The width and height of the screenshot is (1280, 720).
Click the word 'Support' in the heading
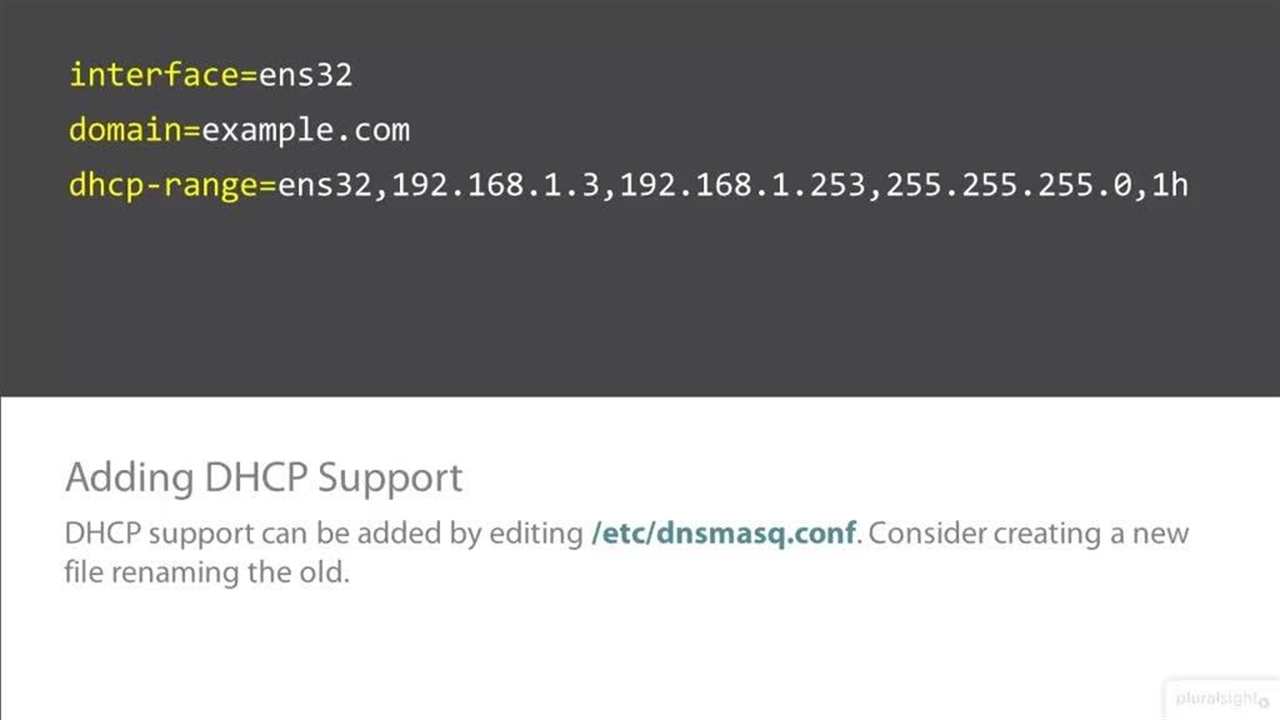tap(390, 478)
